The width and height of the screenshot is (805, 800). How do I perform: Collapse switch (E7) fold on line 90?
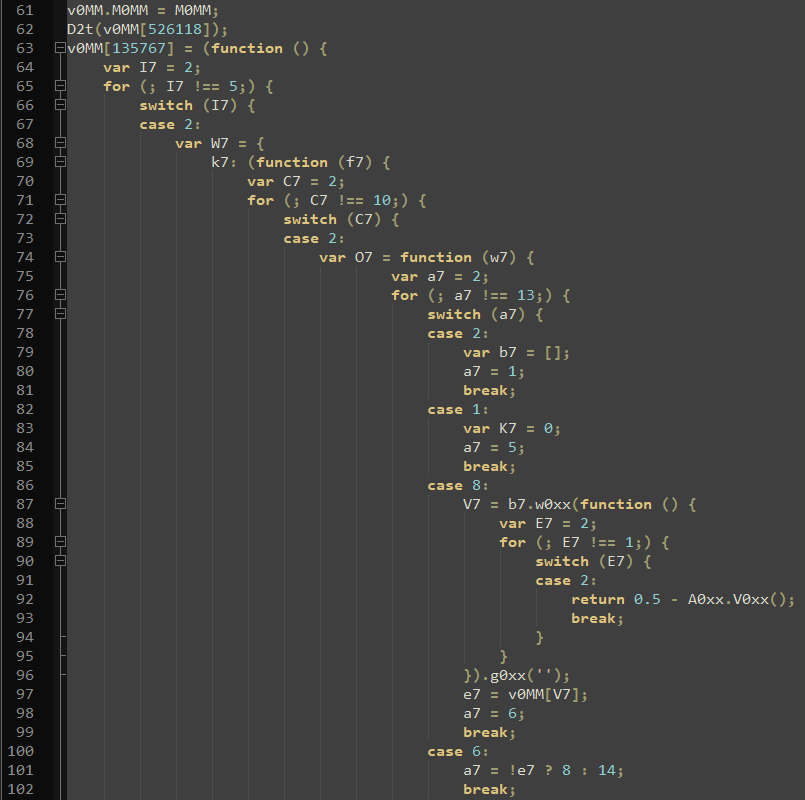(x=60, y=561)
